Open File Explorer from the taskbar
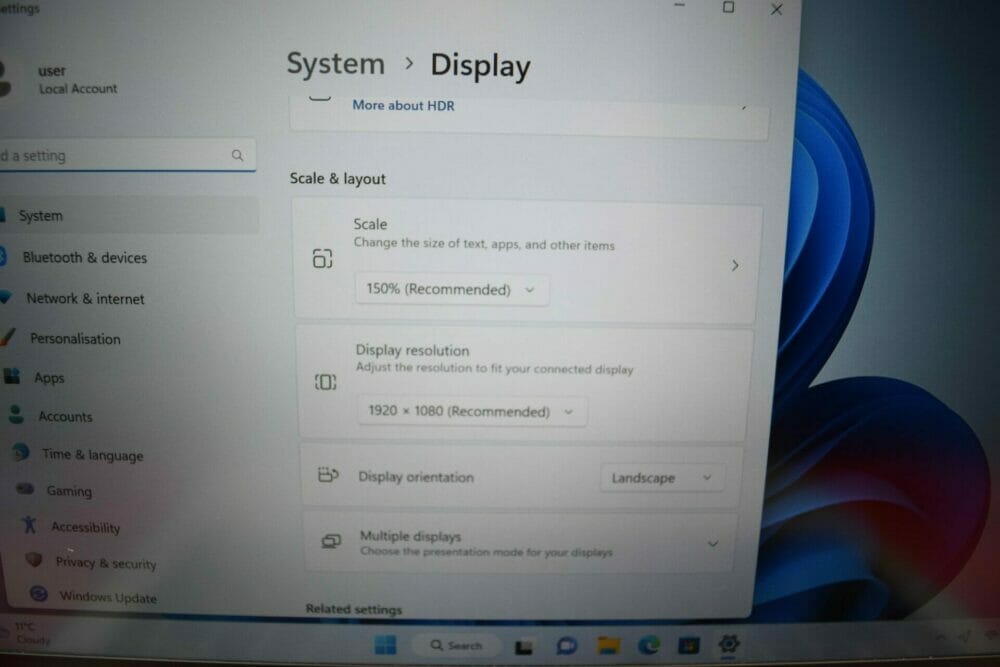This screenshot has width=1000, height=667. click(x=608, y=645)
